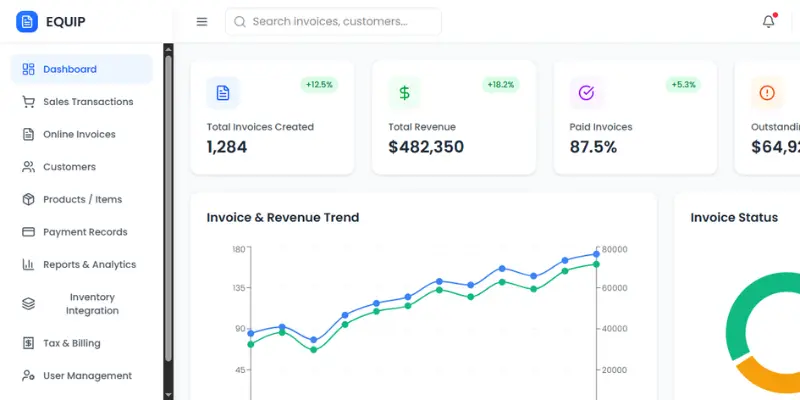Click the Payment Records card icon

click(28, 232)
